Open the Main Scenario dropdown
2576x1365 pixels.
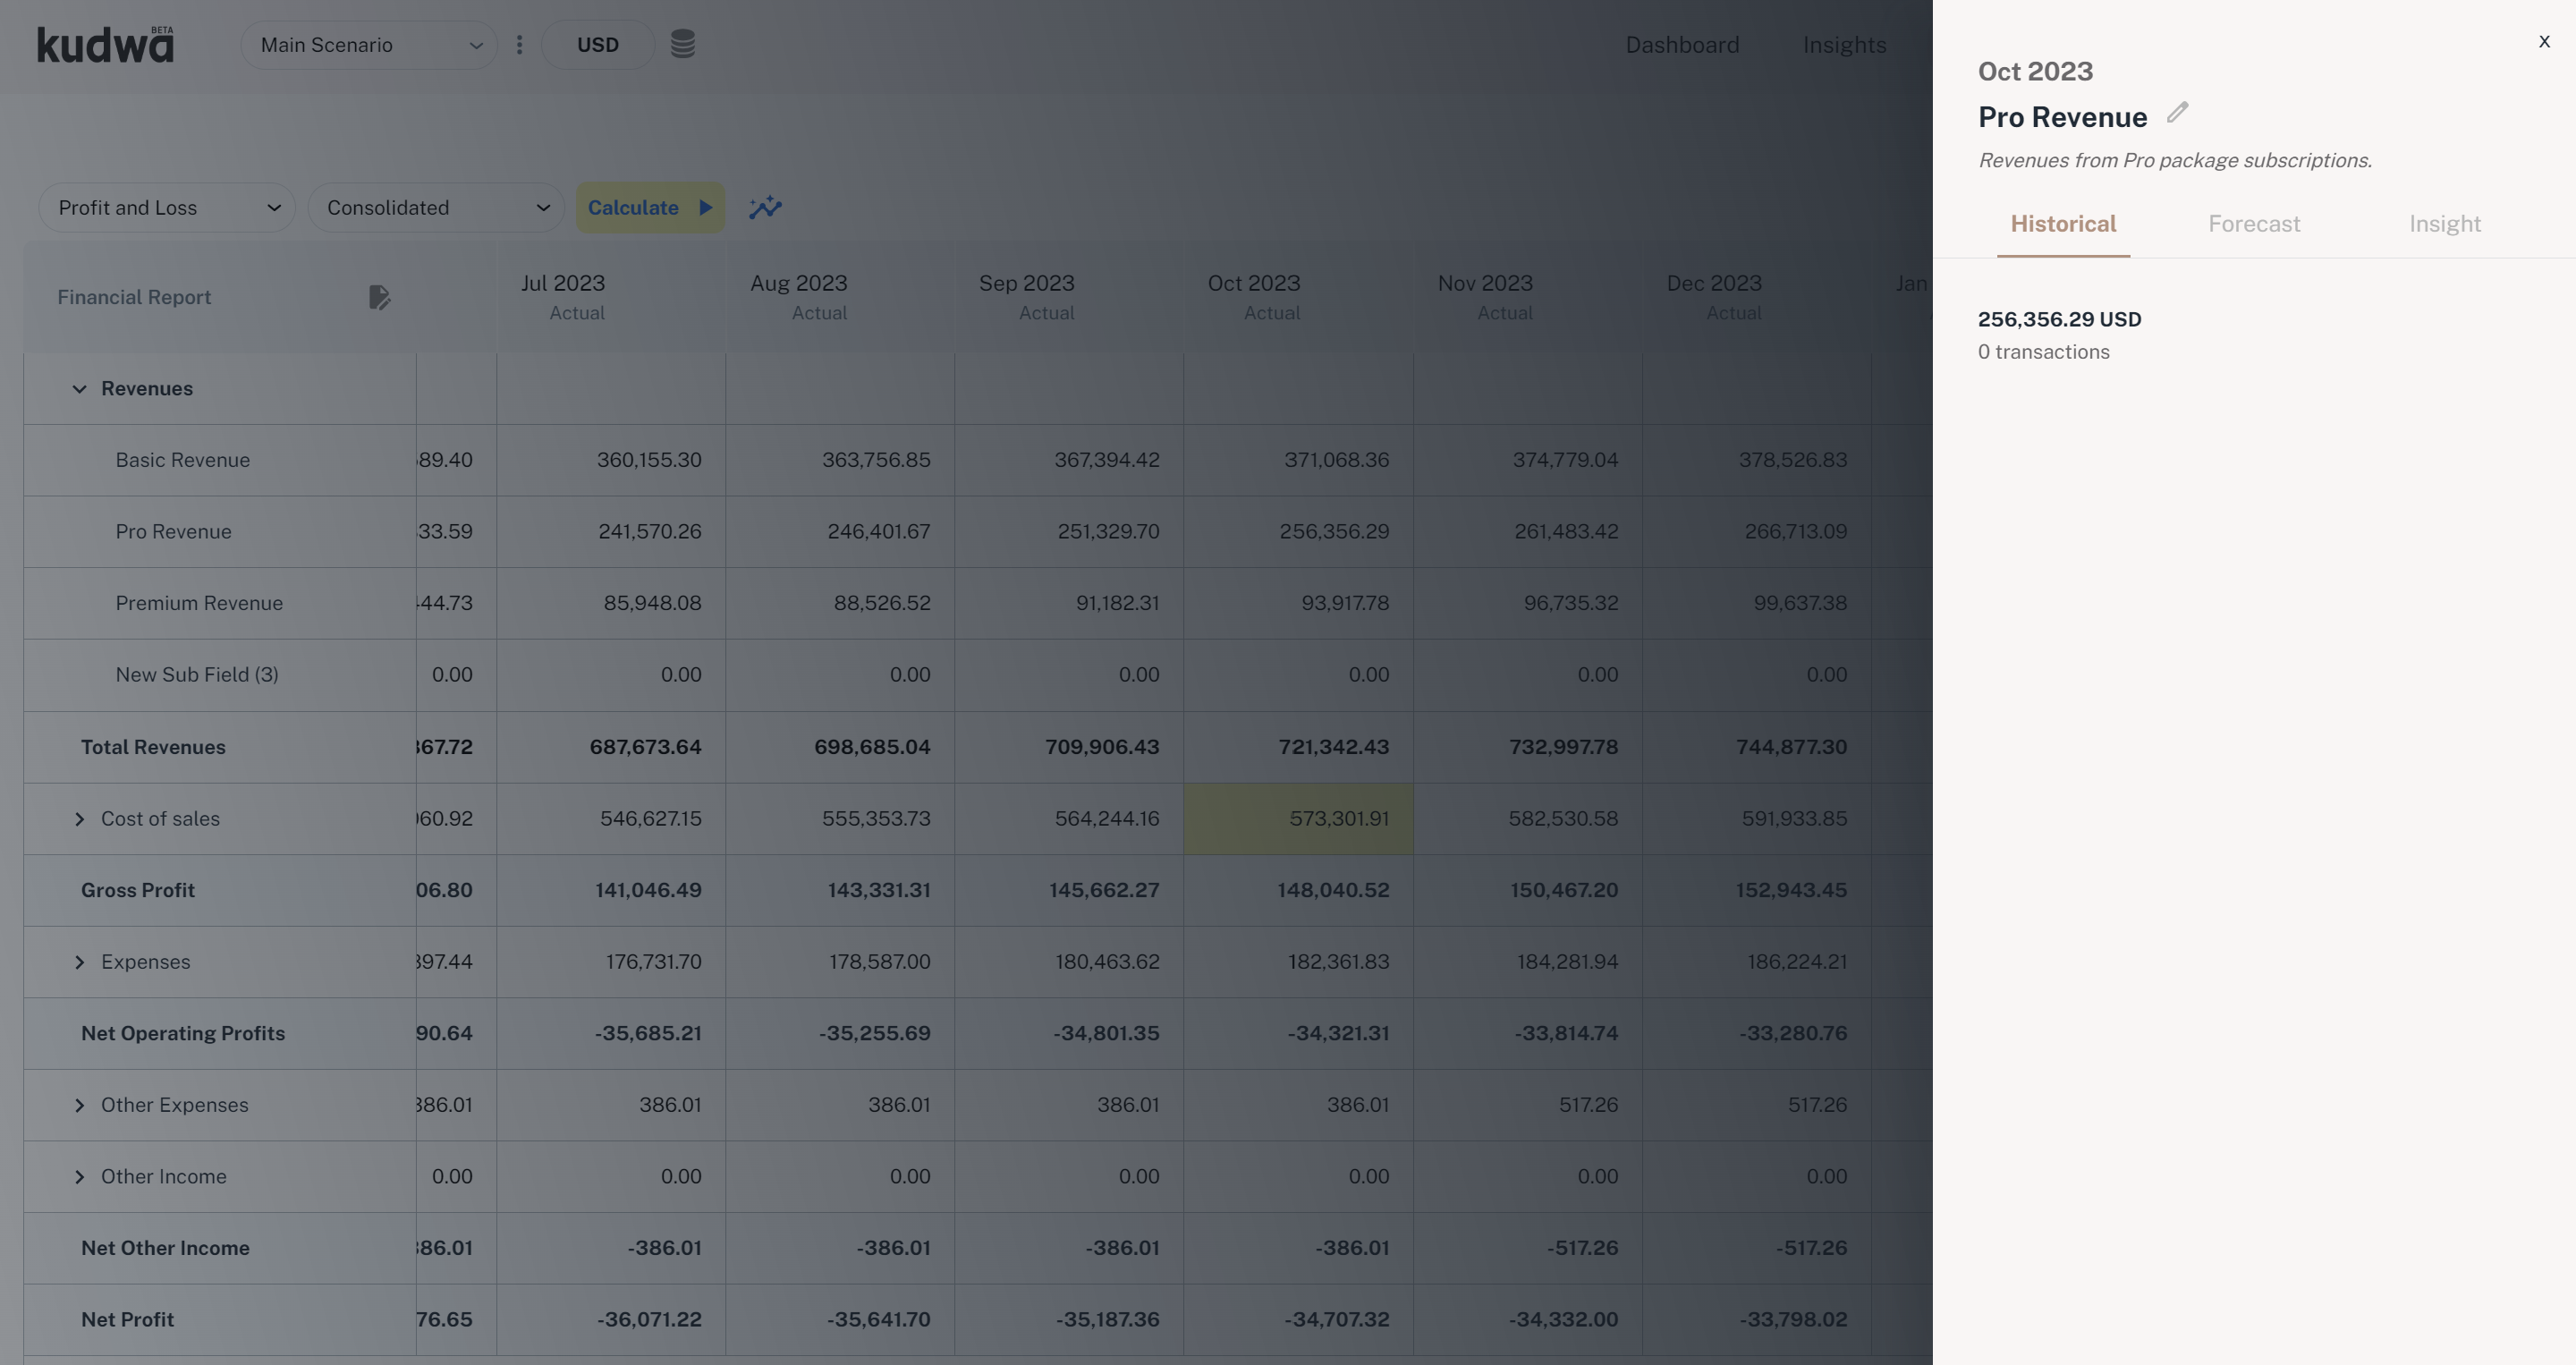pos(369,45)
